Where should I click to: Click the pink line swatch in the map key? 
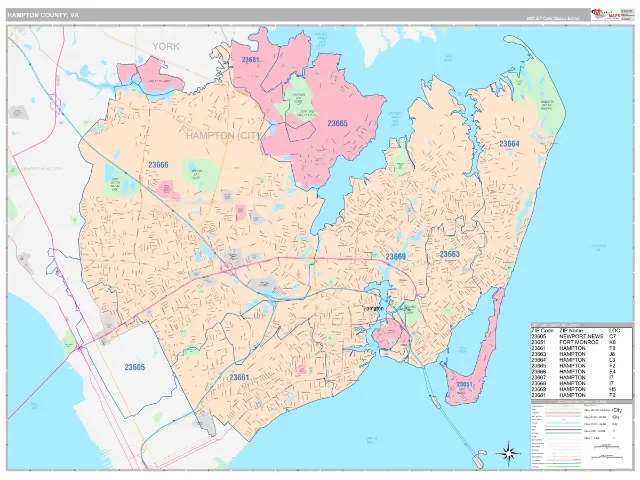[x=563, y=413]
